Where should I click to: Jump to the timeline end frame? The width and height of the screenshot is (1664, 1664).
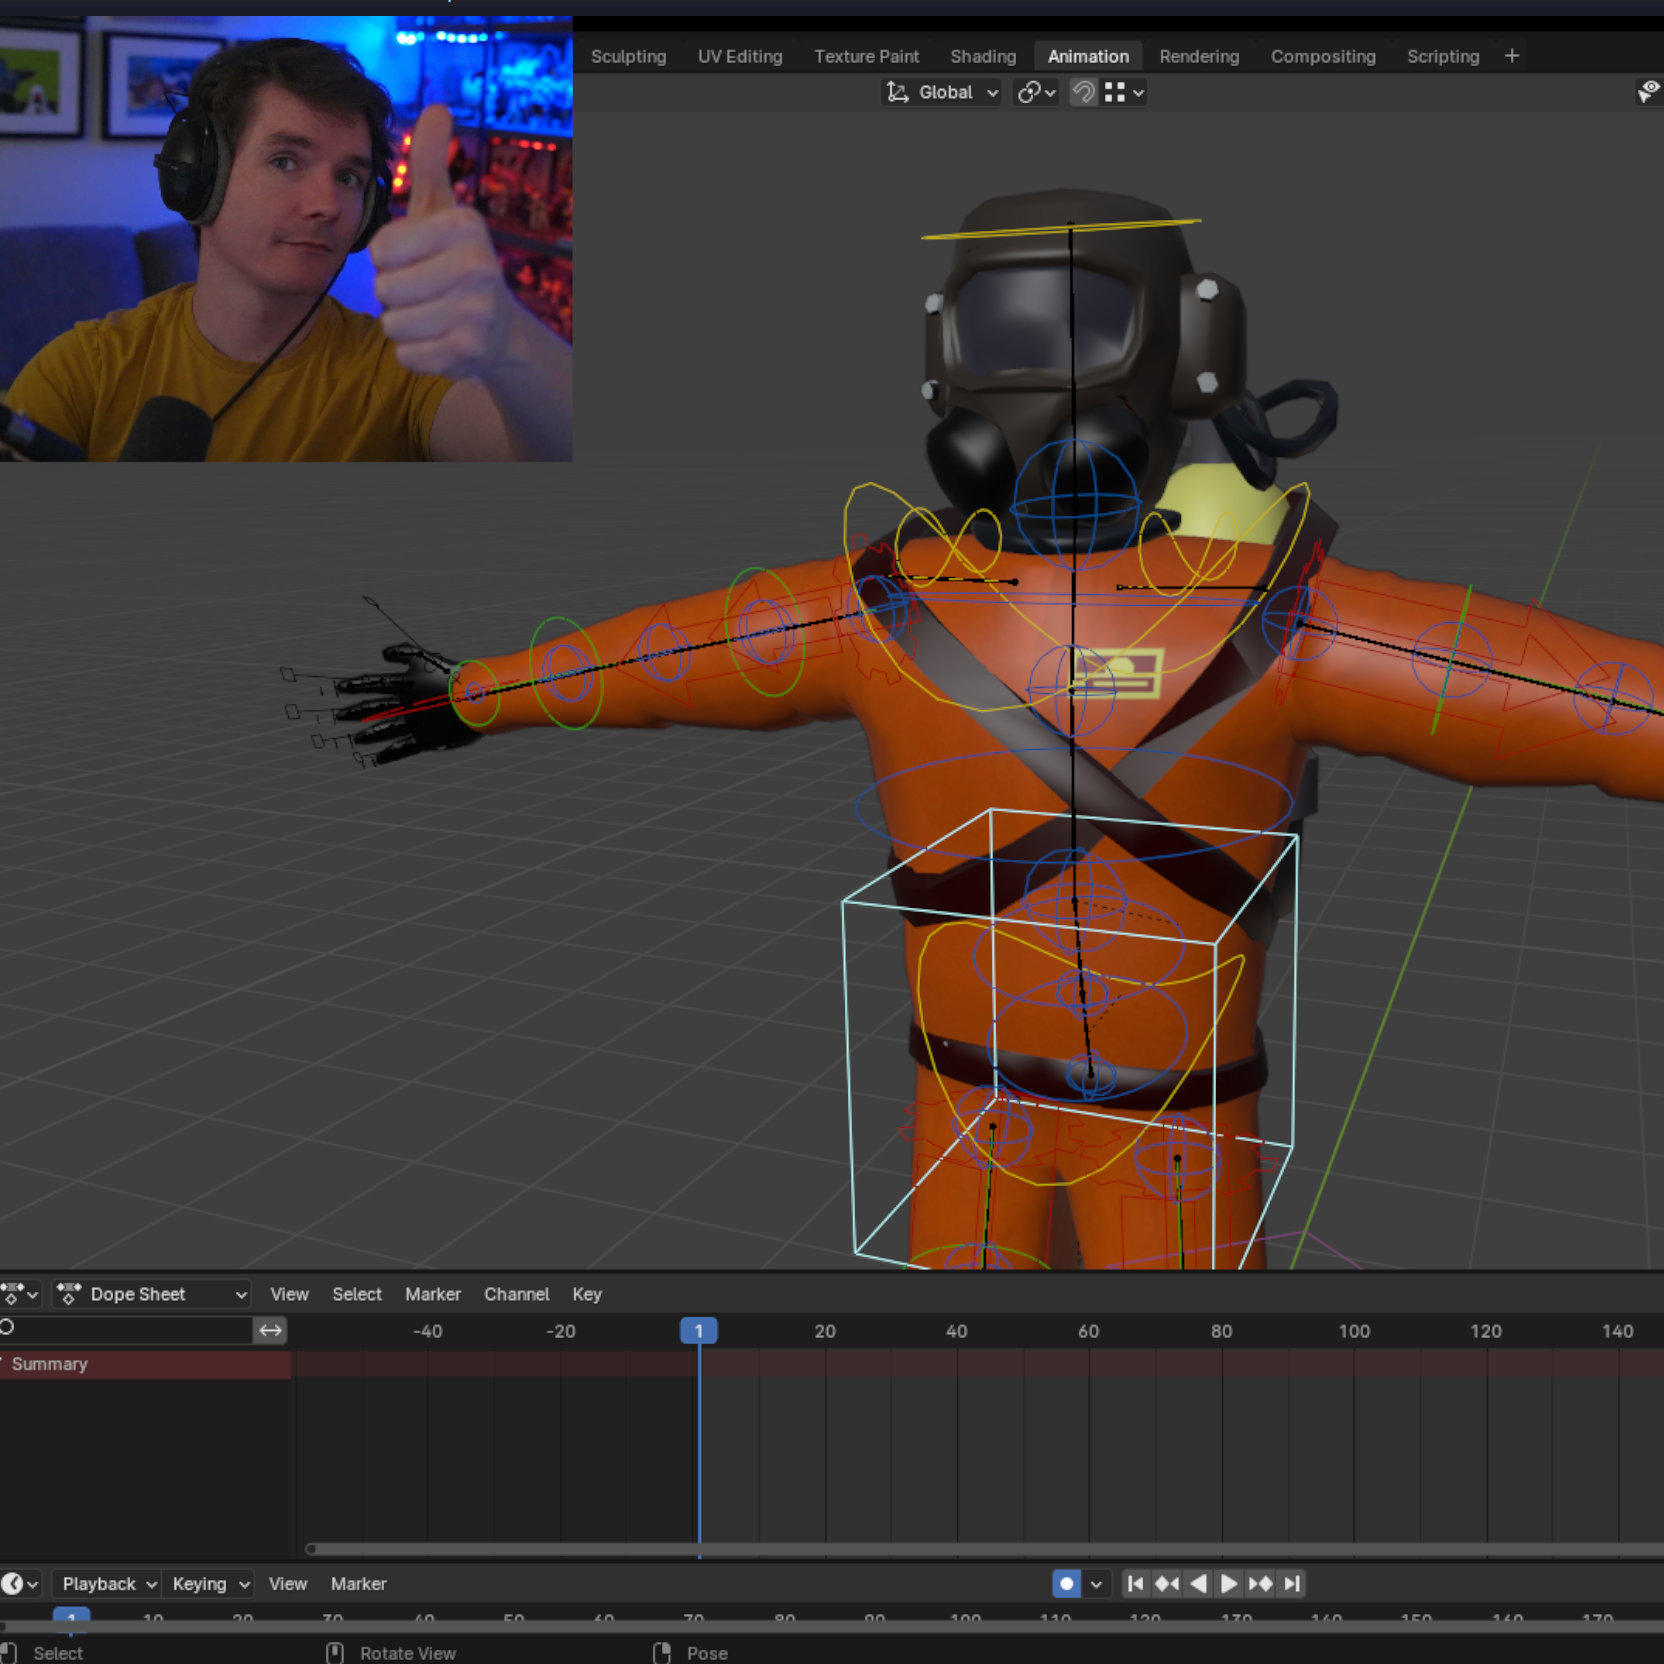coord(1292,1583)
